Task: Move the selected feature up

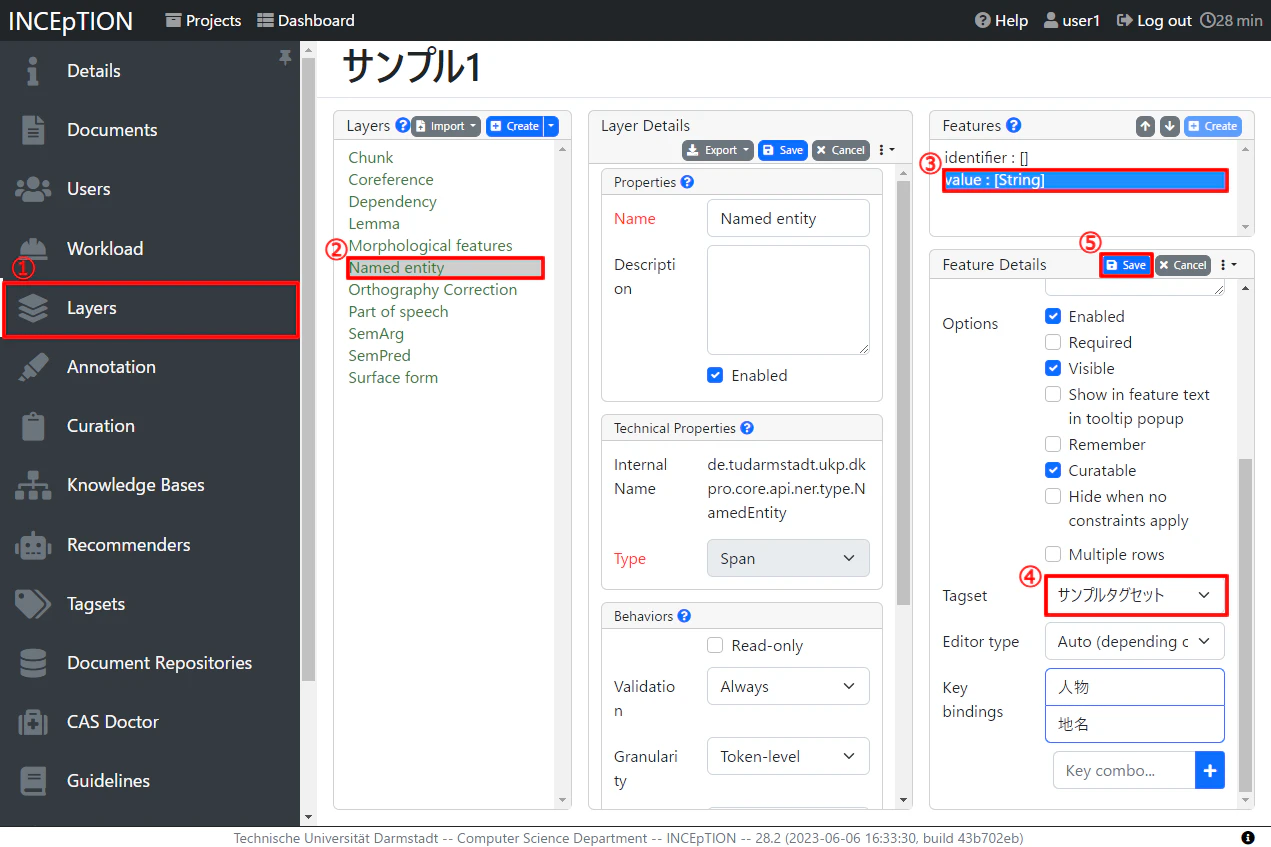Action: point(1145,126)
